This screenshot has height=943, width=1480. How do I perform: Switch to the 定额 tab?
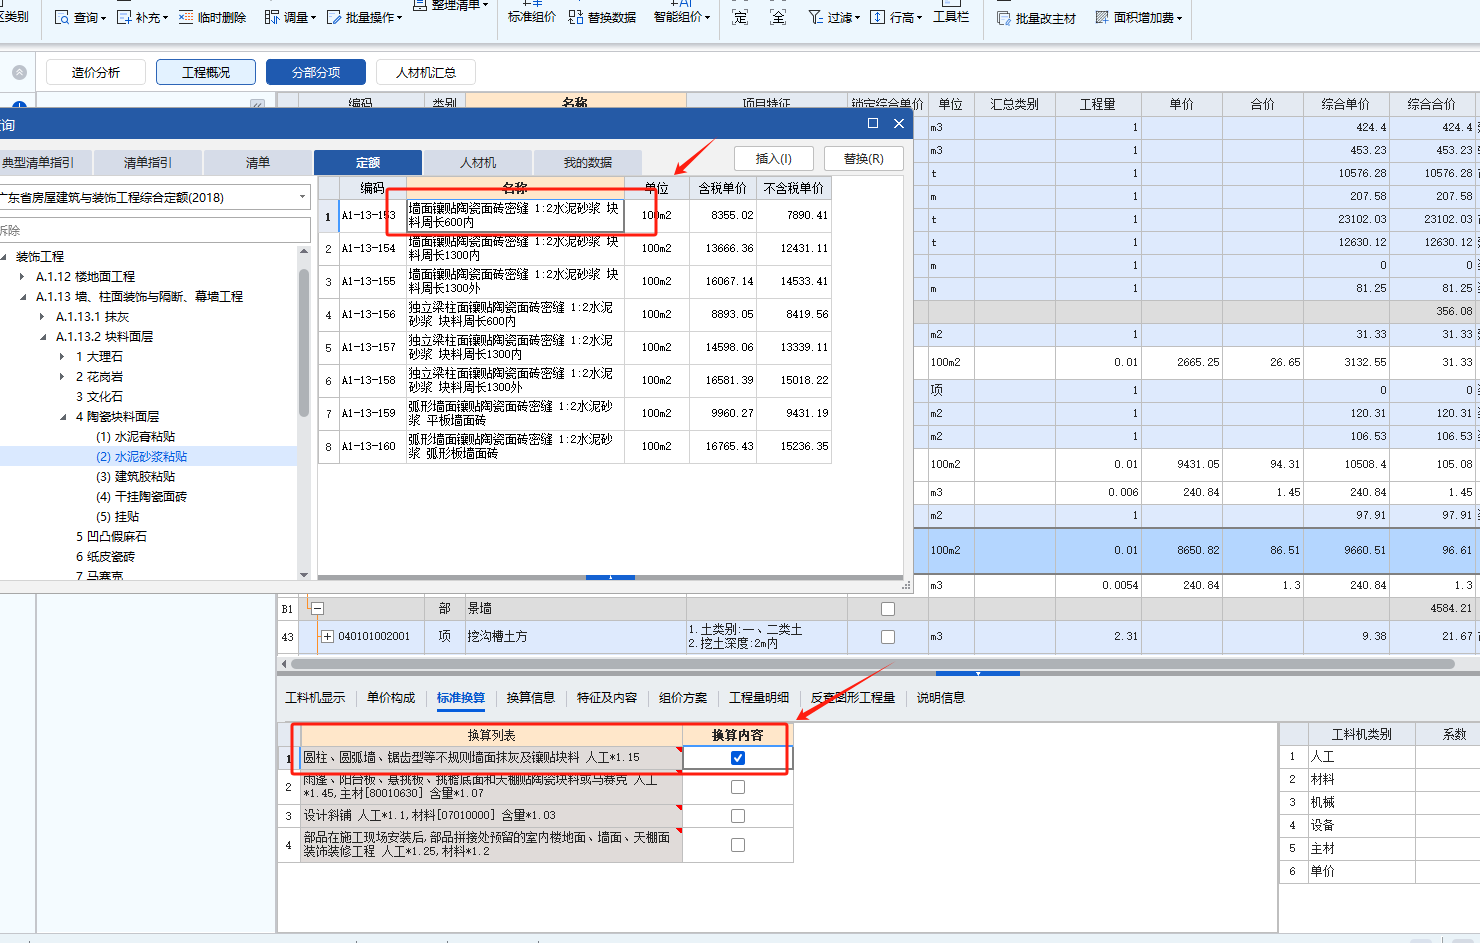[x=367, y=162]
